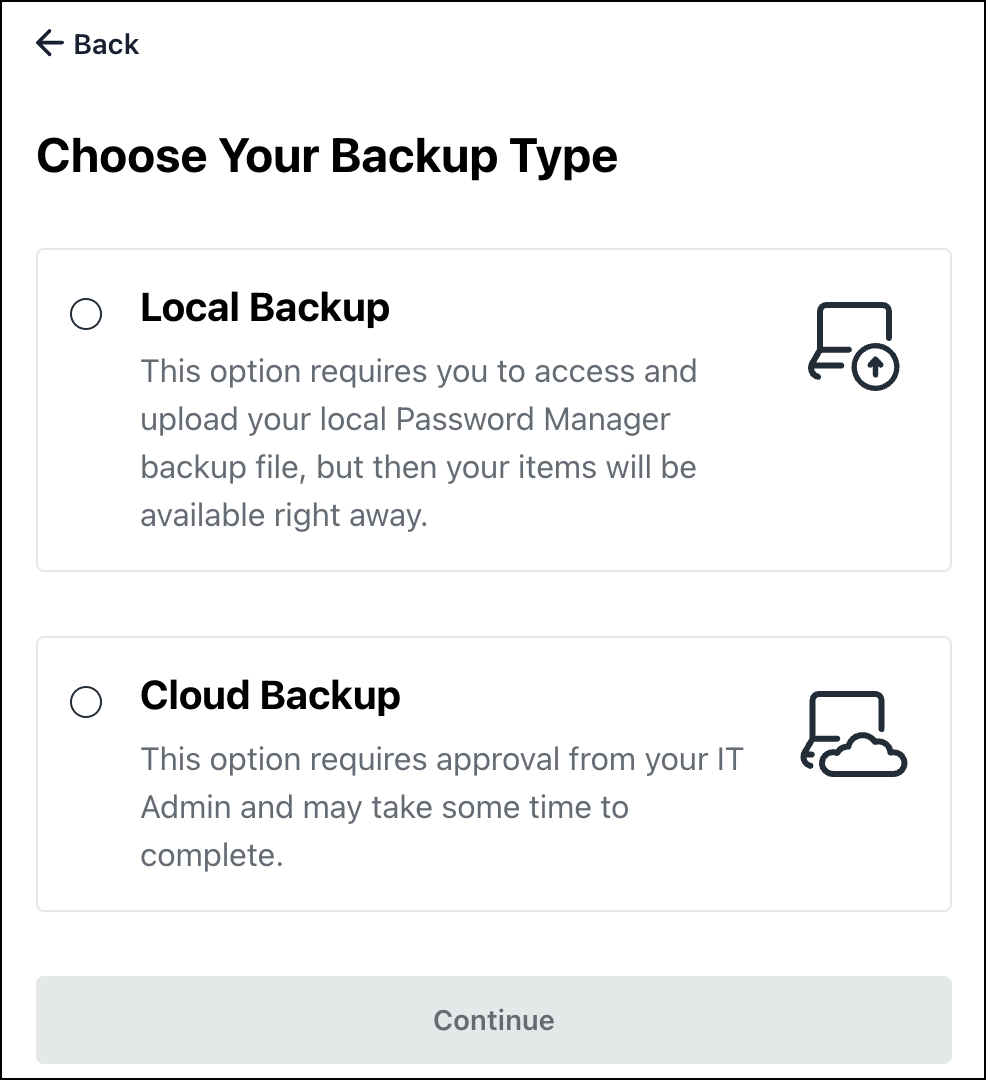Click the Continue button
Screen dimensions: 986x1080
click(x=493, y=1020)
